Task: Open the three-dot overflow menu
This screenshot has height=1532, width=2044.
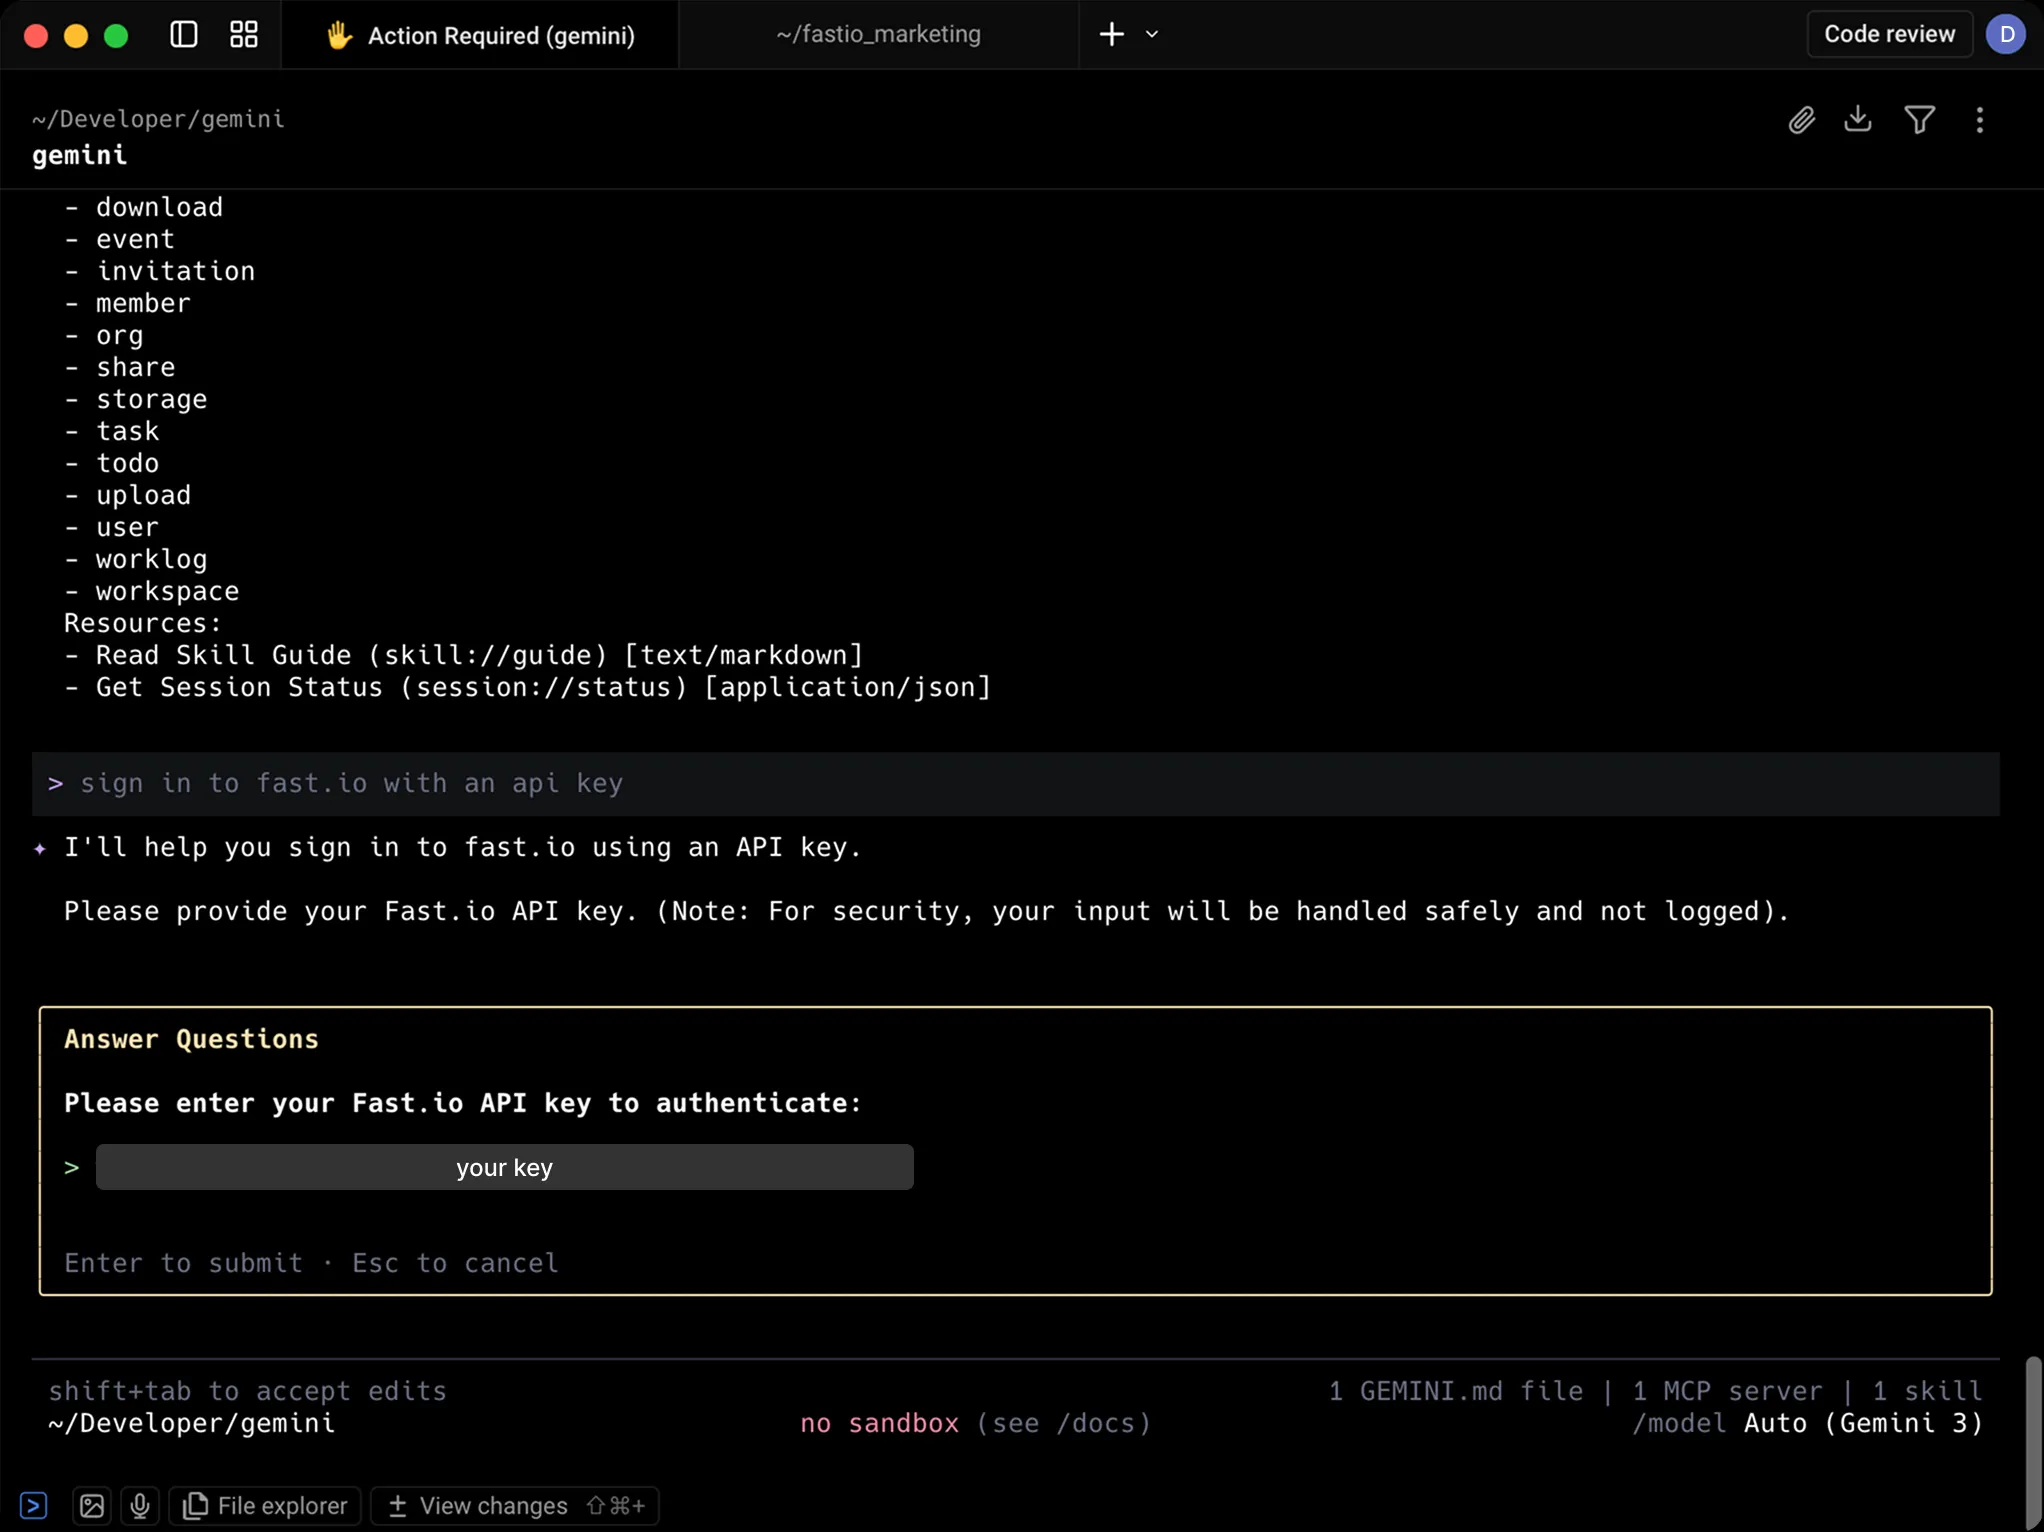Action: pos(1979,119)
